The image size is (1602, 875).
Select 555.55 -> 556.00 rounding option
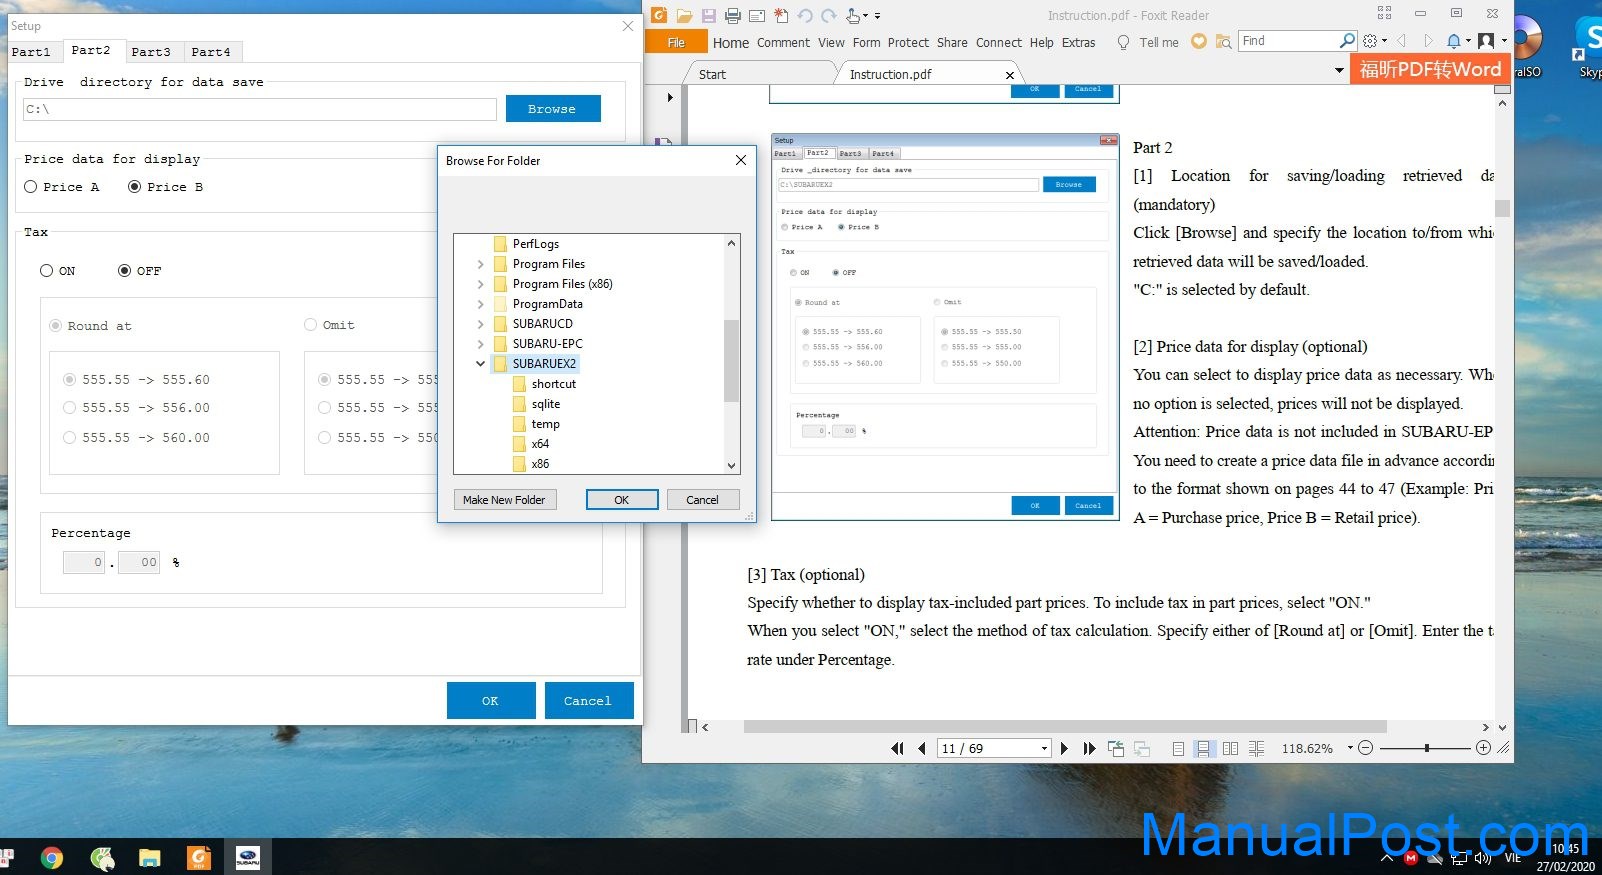click(x=69, y=408)
